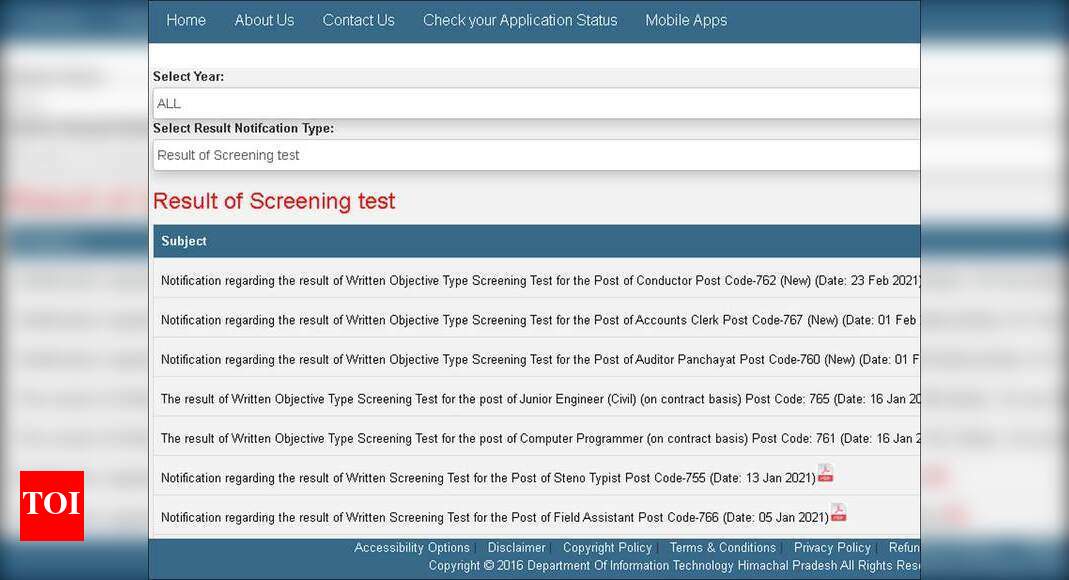Open the About Us menu item
The width and height of the screenshot is (1069, 580).
pyautogui.click(x=264, y=20)
